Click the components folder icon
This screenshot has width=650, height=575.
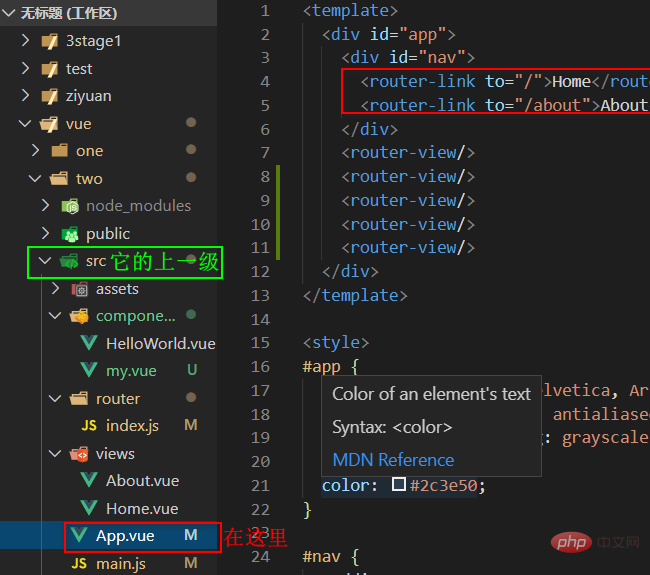tap(79, 316)
